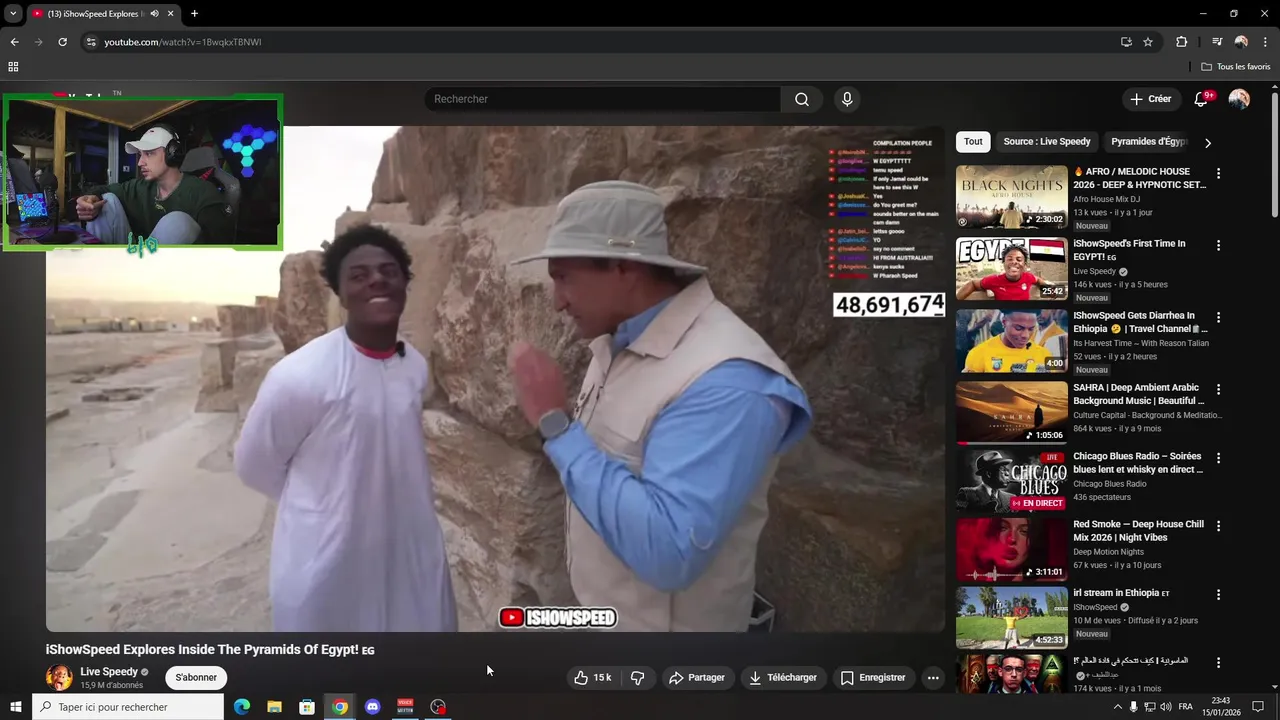
Task: Select Pyramides d'Égypte filter chip
Action: point(1149,141)
